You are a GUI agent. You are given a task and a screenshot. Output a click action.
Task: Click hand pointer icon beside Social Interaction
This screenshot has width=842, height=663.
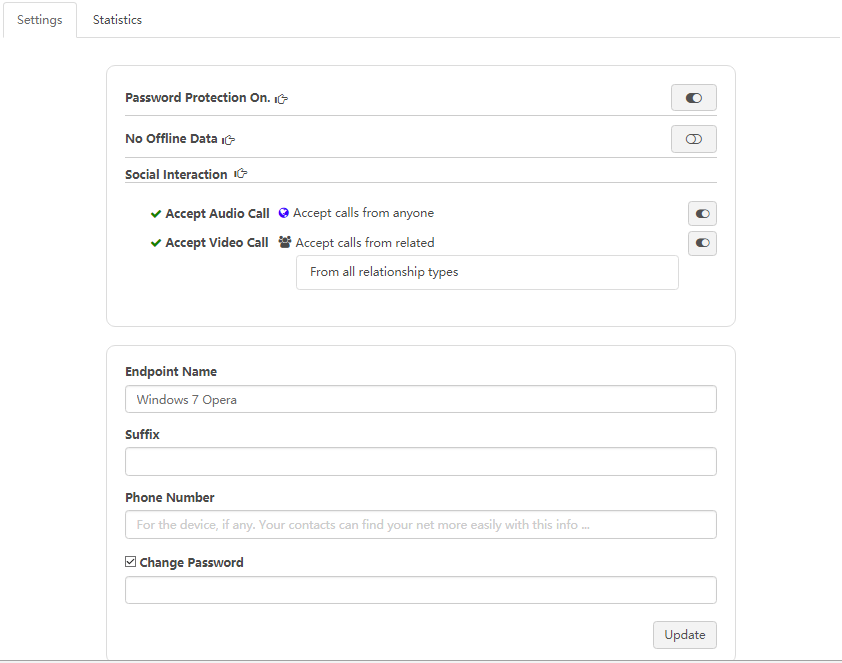pos(240,174)
